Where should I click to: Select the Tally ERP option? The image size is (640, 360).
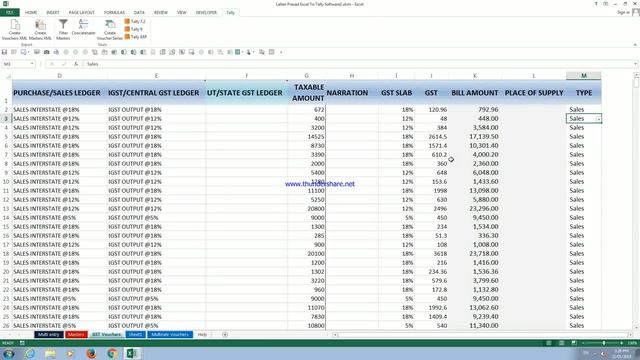(136, 37)
